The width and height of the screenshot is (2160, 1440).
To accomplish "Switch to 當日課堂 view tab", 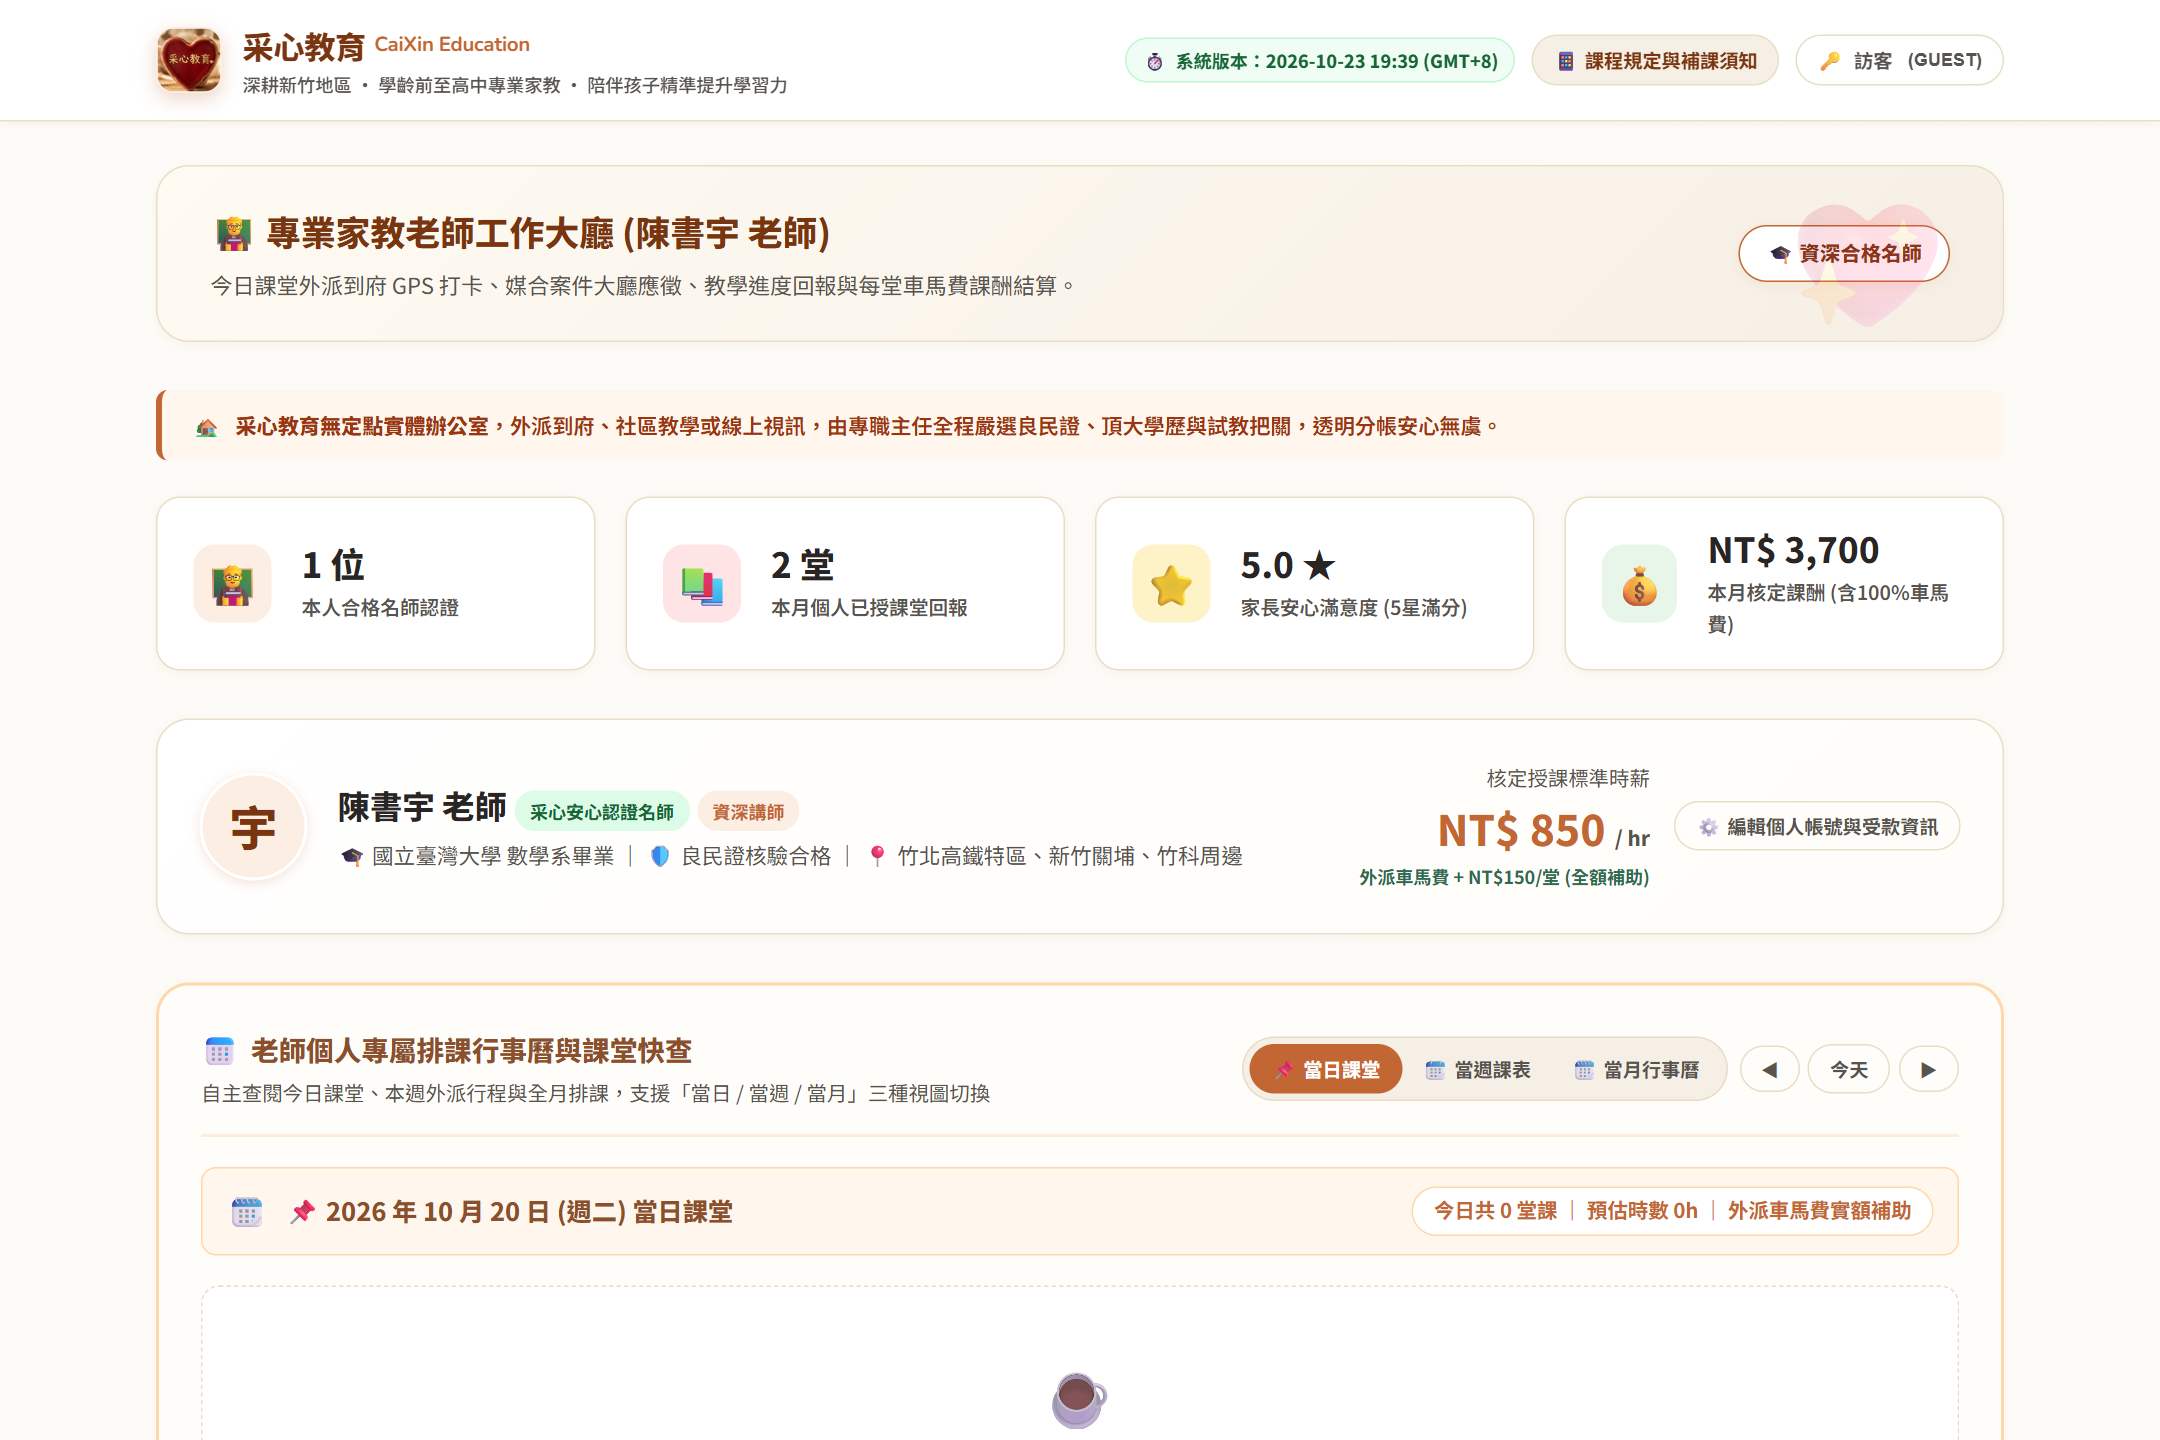I will (1325, 1069).
